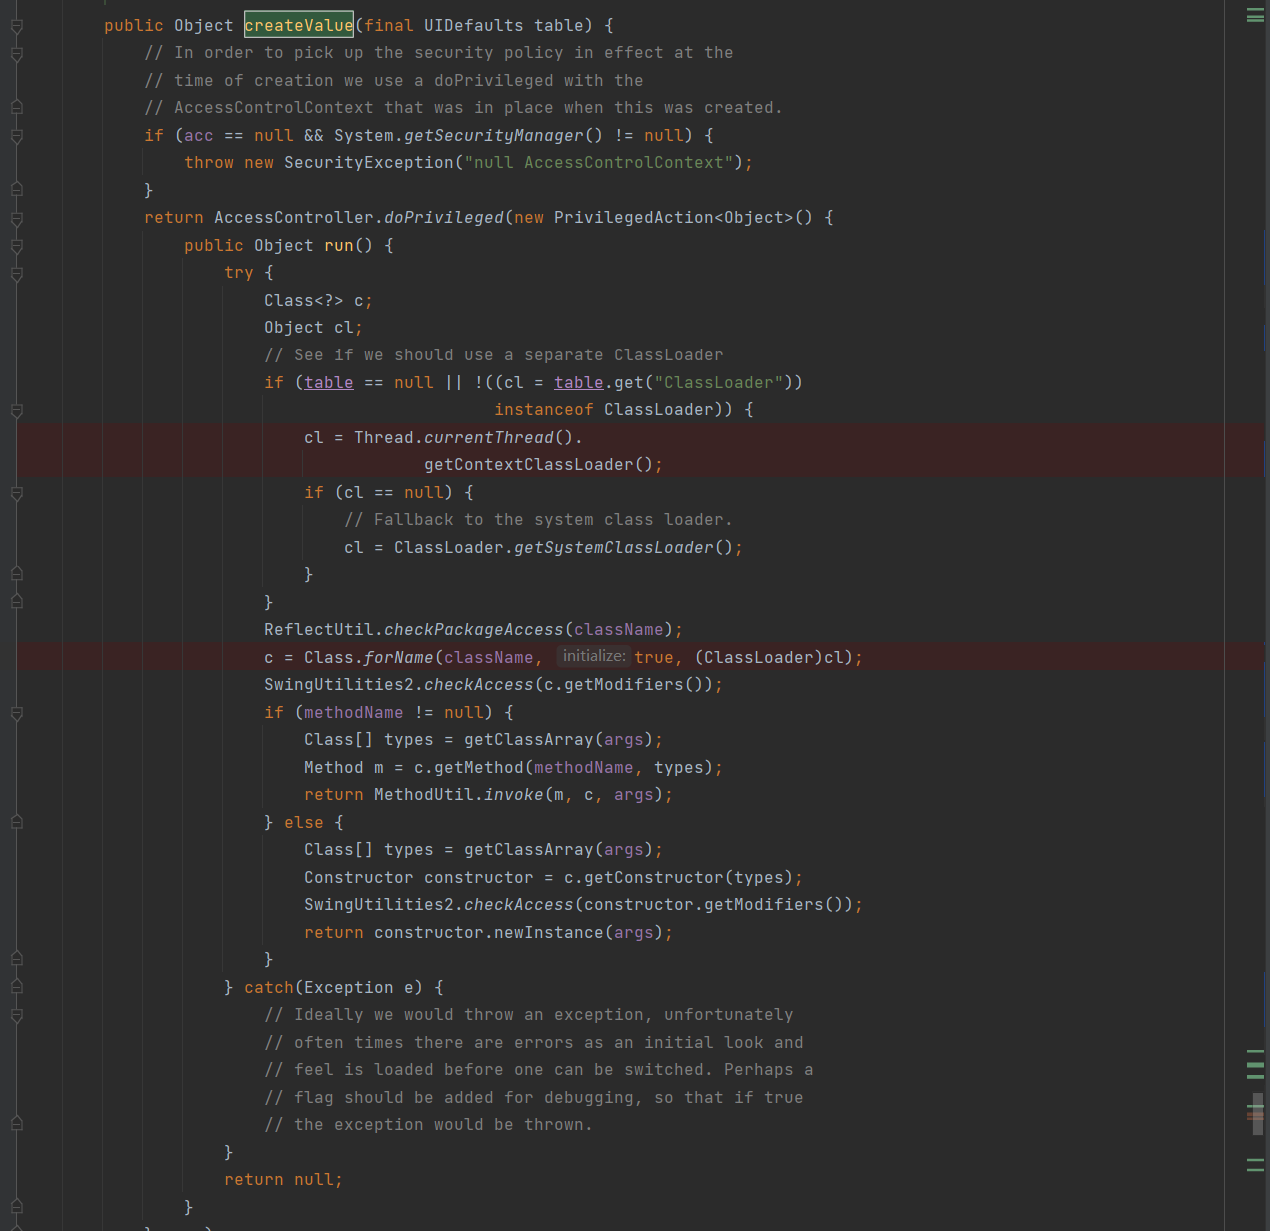Viewport: 1270px width, 1231px height.
Task: Fold the 'if (methodName != null)' block
Action: coord(17,713)
